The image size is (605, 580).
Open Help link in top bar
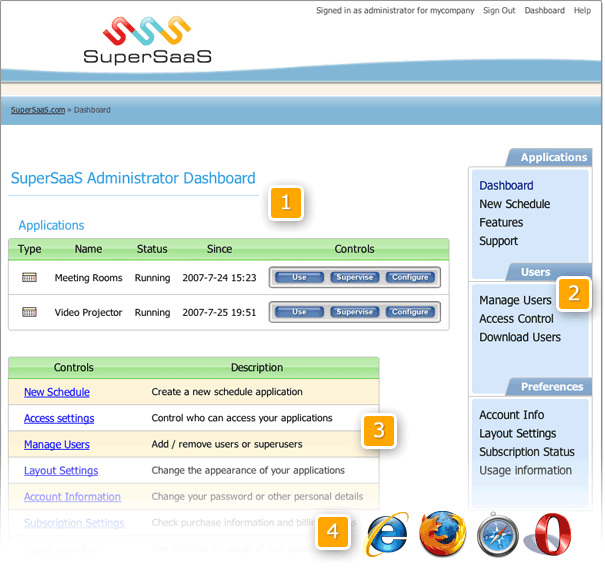pyautogui.click(x=582, y=10)
